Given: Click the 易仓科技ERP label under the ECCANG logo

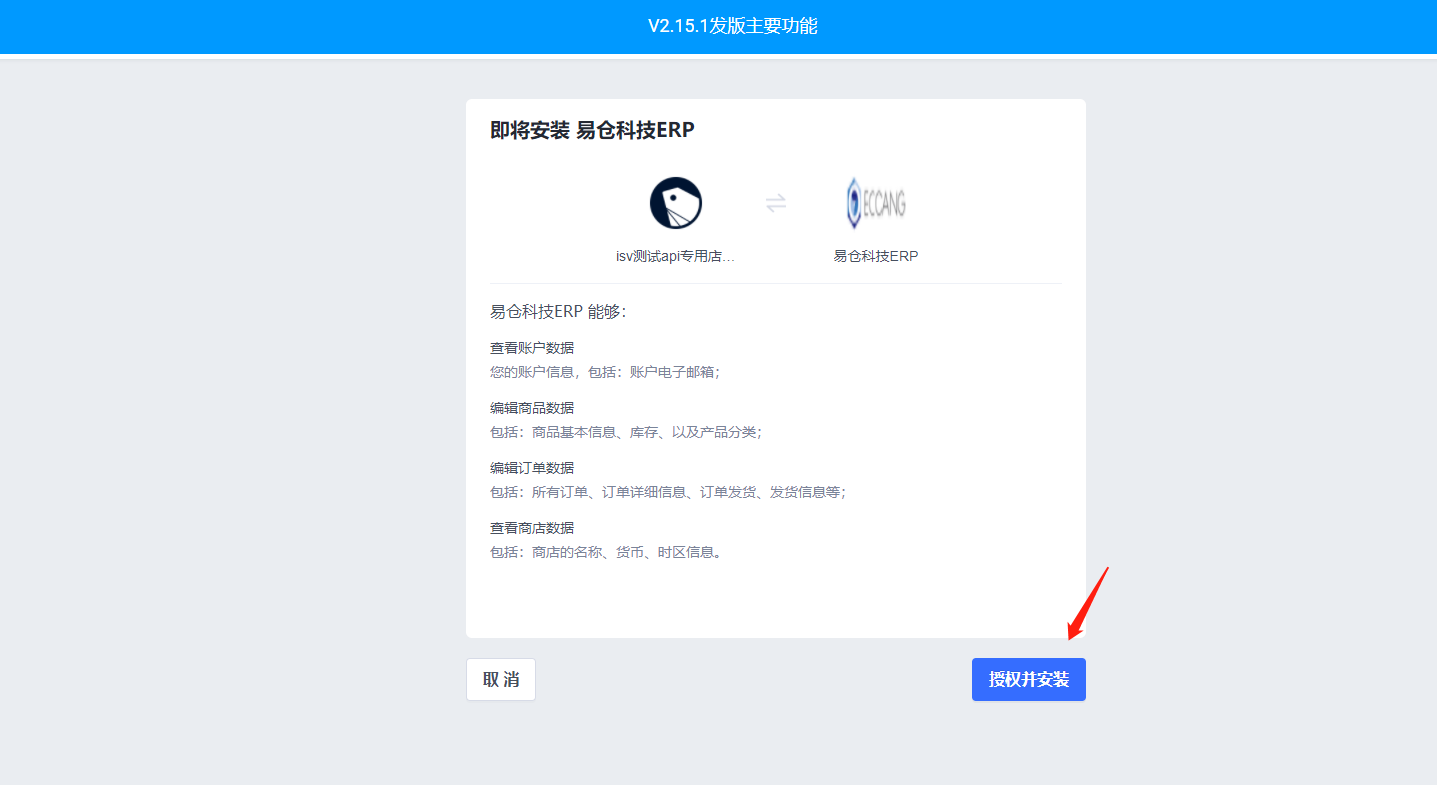Looking at the screenshot, I should 876,256.
